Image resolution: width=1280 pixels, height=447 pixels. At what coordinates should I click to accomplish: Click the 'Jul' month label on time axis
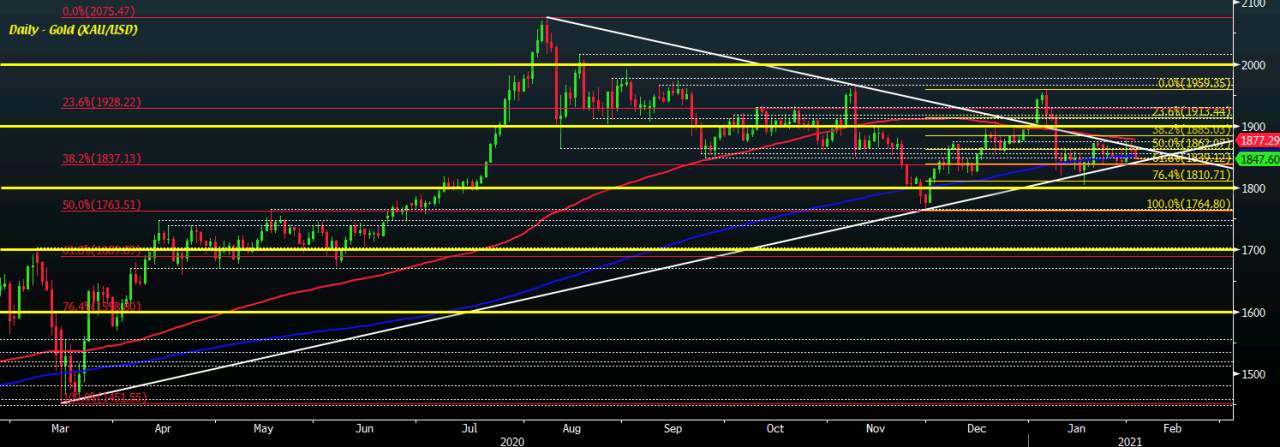click(x=469, y=428)
